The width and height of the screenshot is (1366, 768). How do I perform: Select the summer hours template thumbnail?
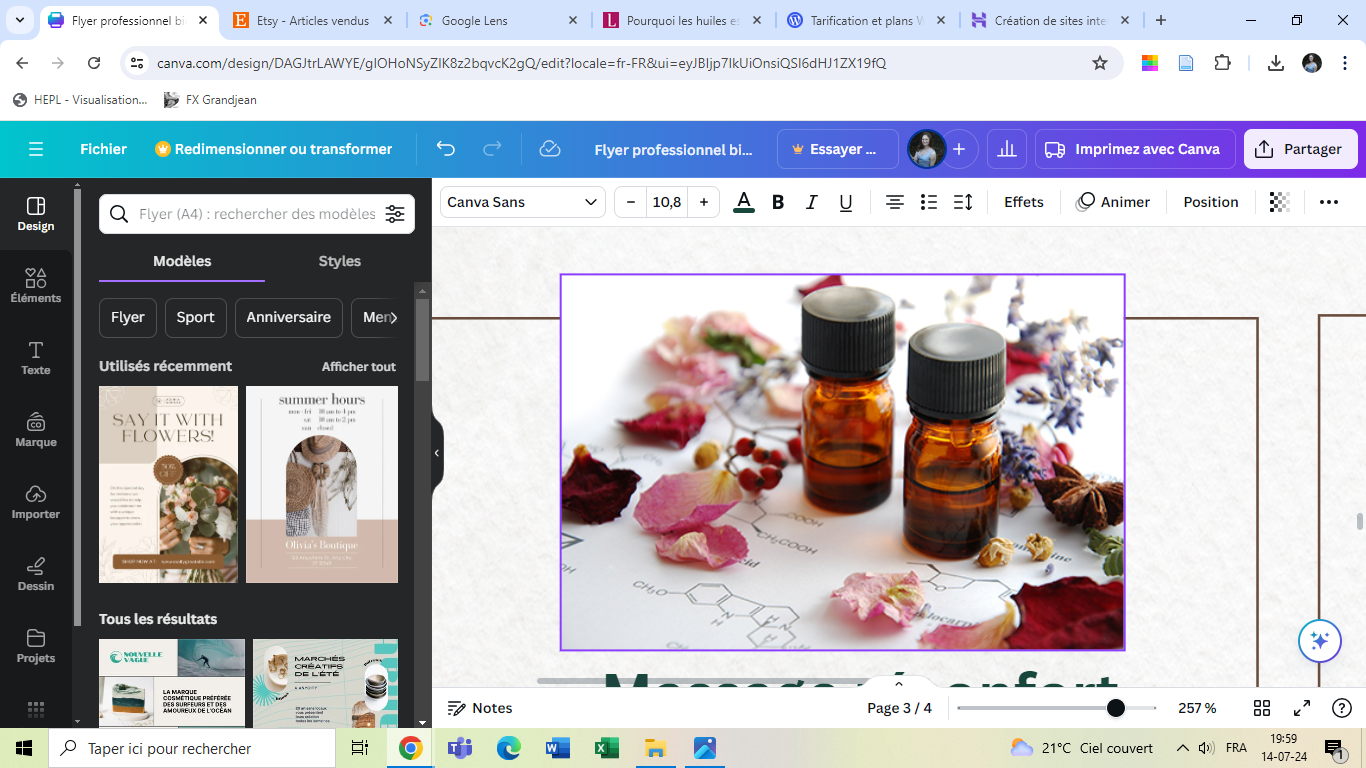click(x=322, y=484)
